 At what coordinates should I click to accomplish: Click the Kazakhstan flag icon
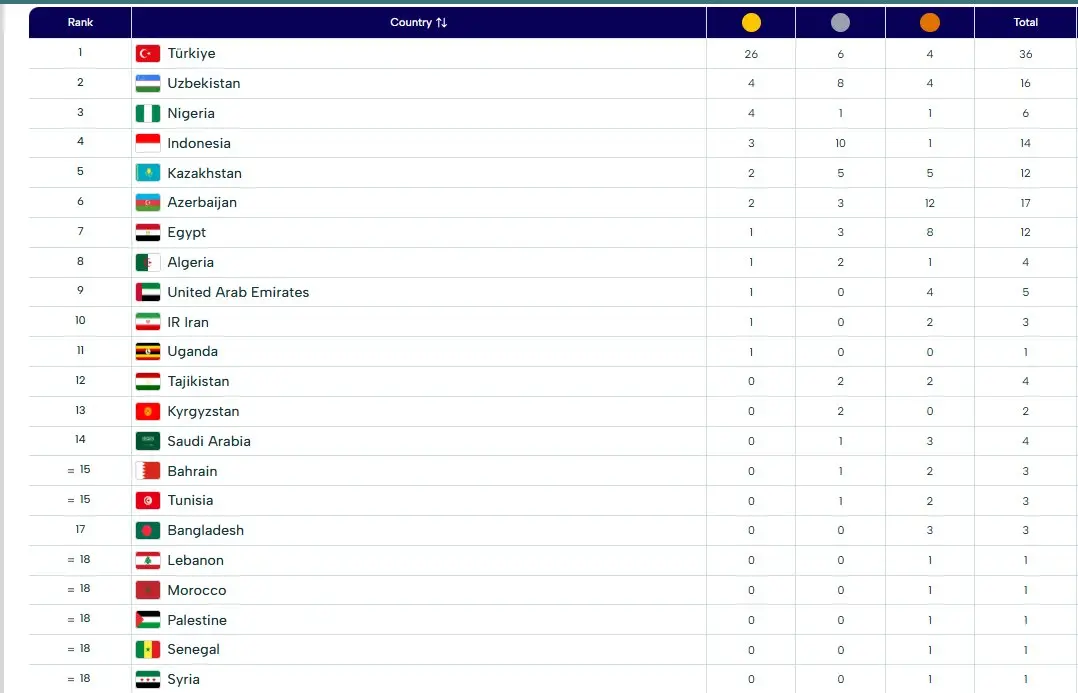point(148,173)
